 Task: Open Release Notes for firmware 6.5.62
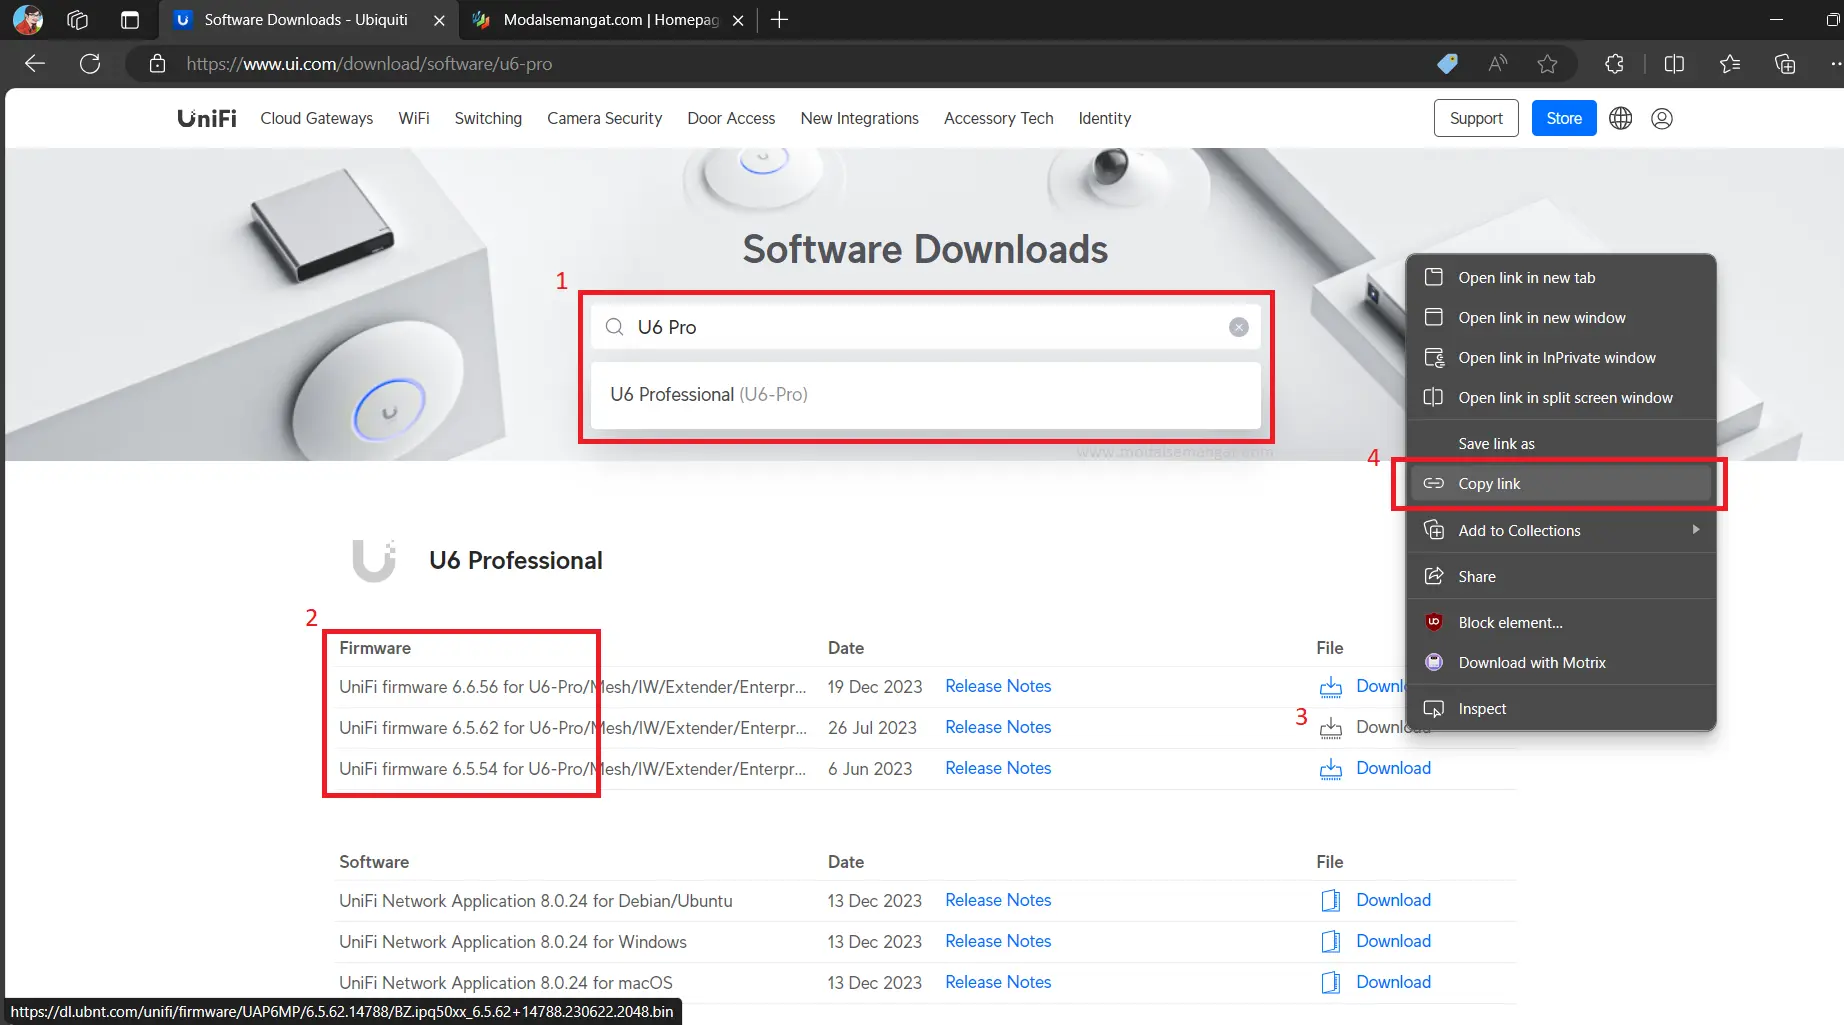(998, 728)
